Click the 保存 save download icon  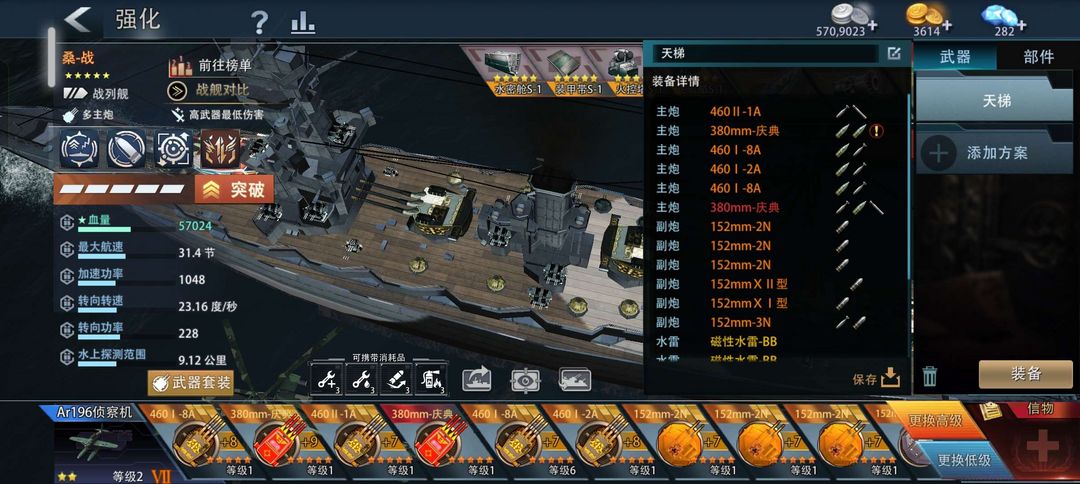click(x=891, y=377)
